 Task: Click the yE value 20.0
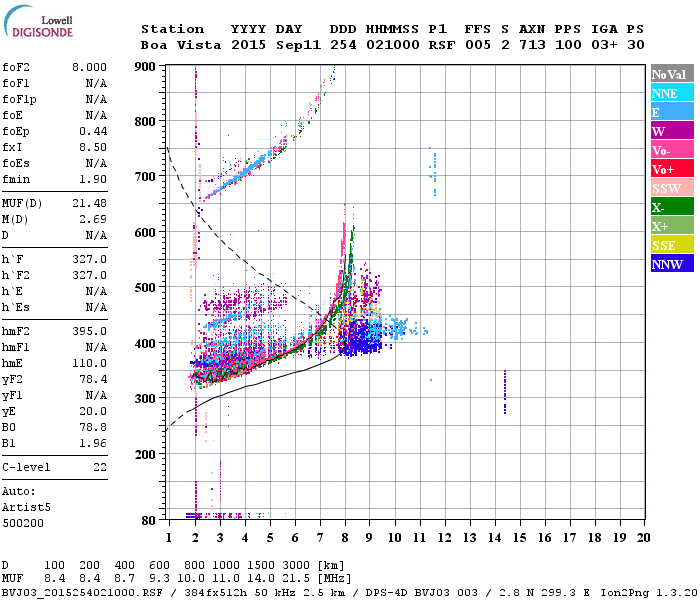click(93, 412)
